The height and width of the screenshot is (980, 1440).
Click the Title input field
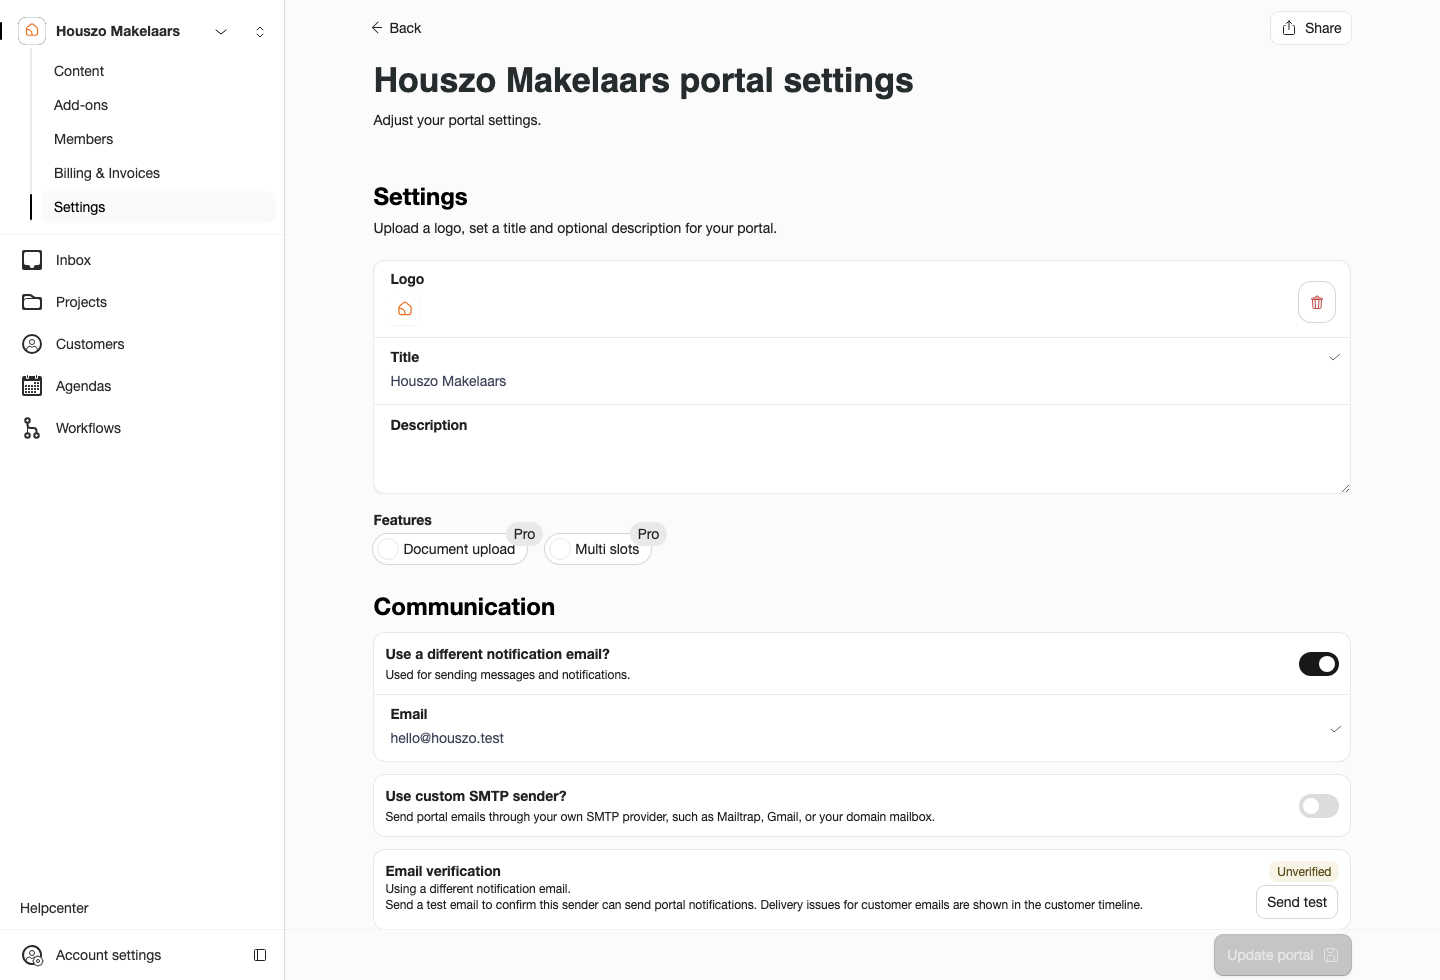coord(862,371)
